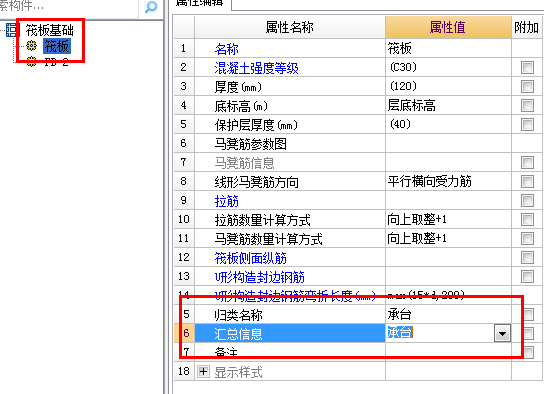544x394 pixels.
Task: Click the 筏板侧面纵筋 property link
Action: [250, 258]
